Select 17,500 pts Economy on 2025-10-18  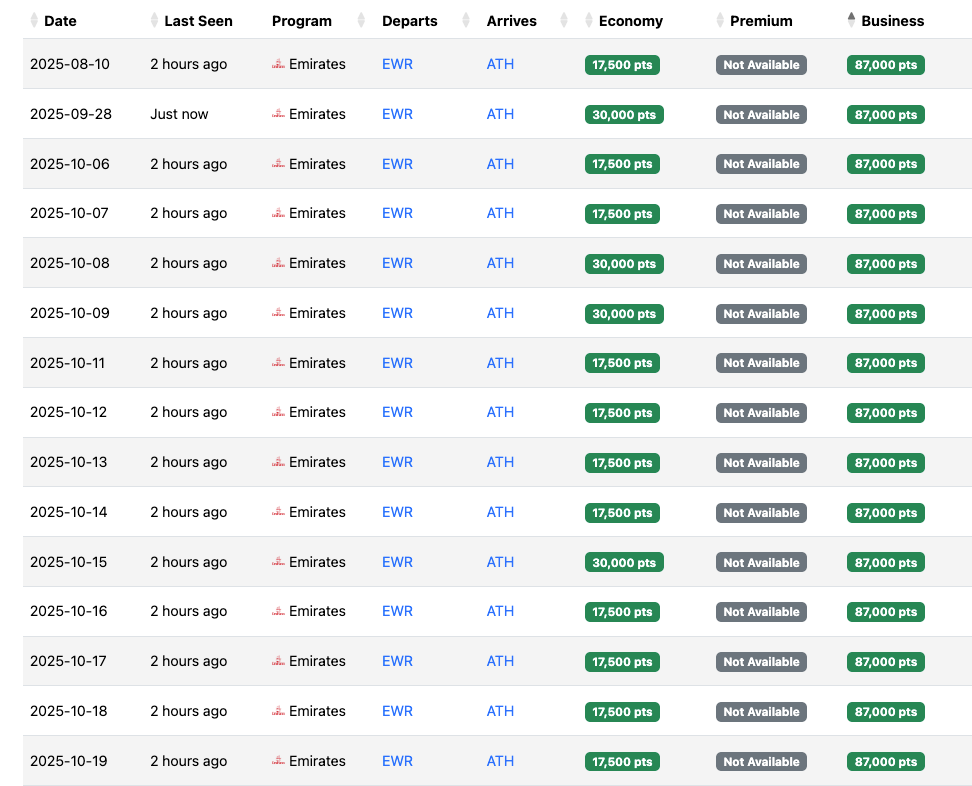[x=622, y=712]
